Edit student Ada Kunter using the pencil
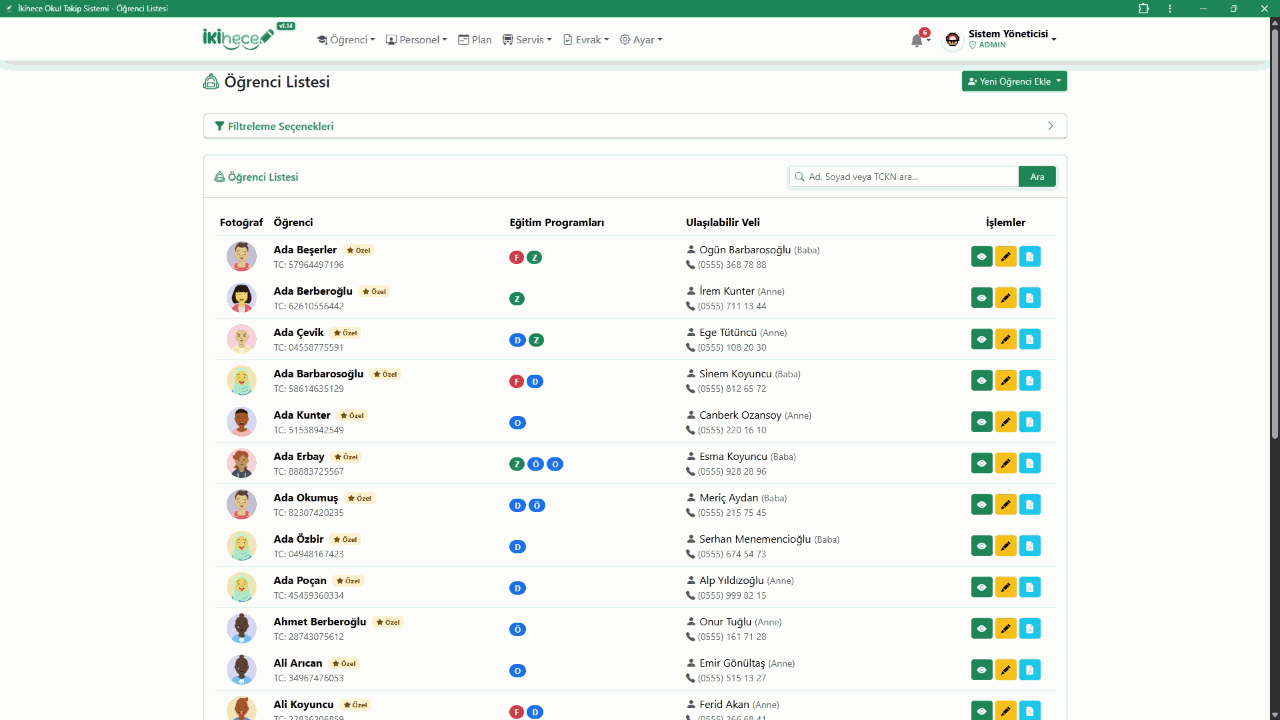The width and height of the screenshot is (1280, 720). click(1006, 422)
